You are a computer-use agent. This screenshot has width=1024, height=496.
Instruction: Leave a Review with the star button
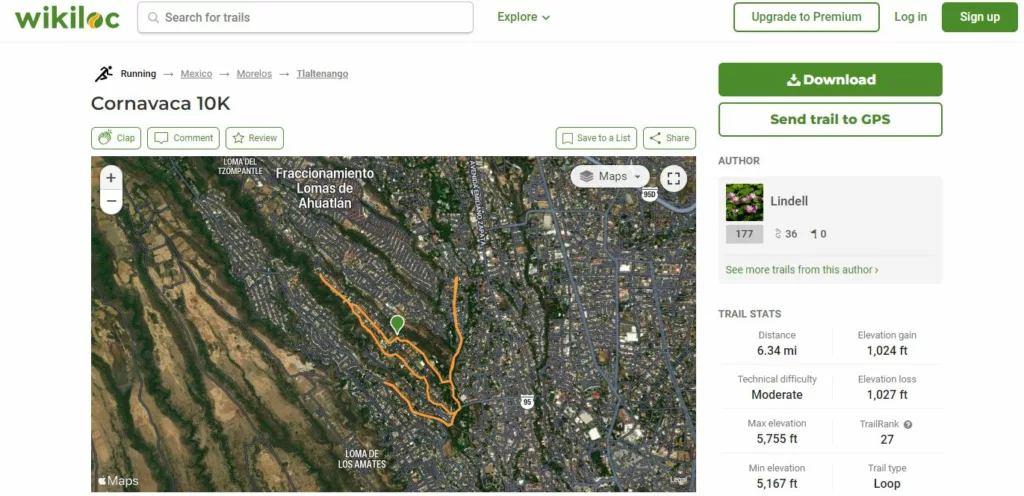pos(255,138)
